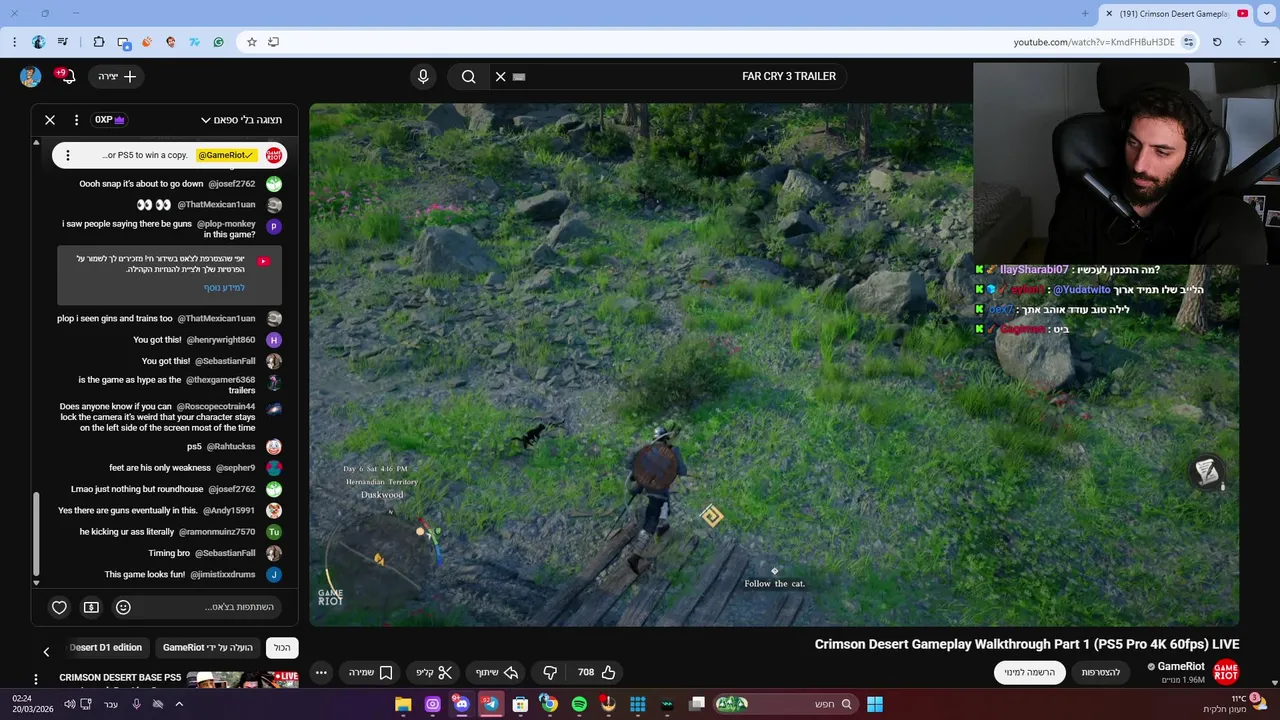Reload the page in Chrome
1280x720 pixels.
tap(1217, 42)
